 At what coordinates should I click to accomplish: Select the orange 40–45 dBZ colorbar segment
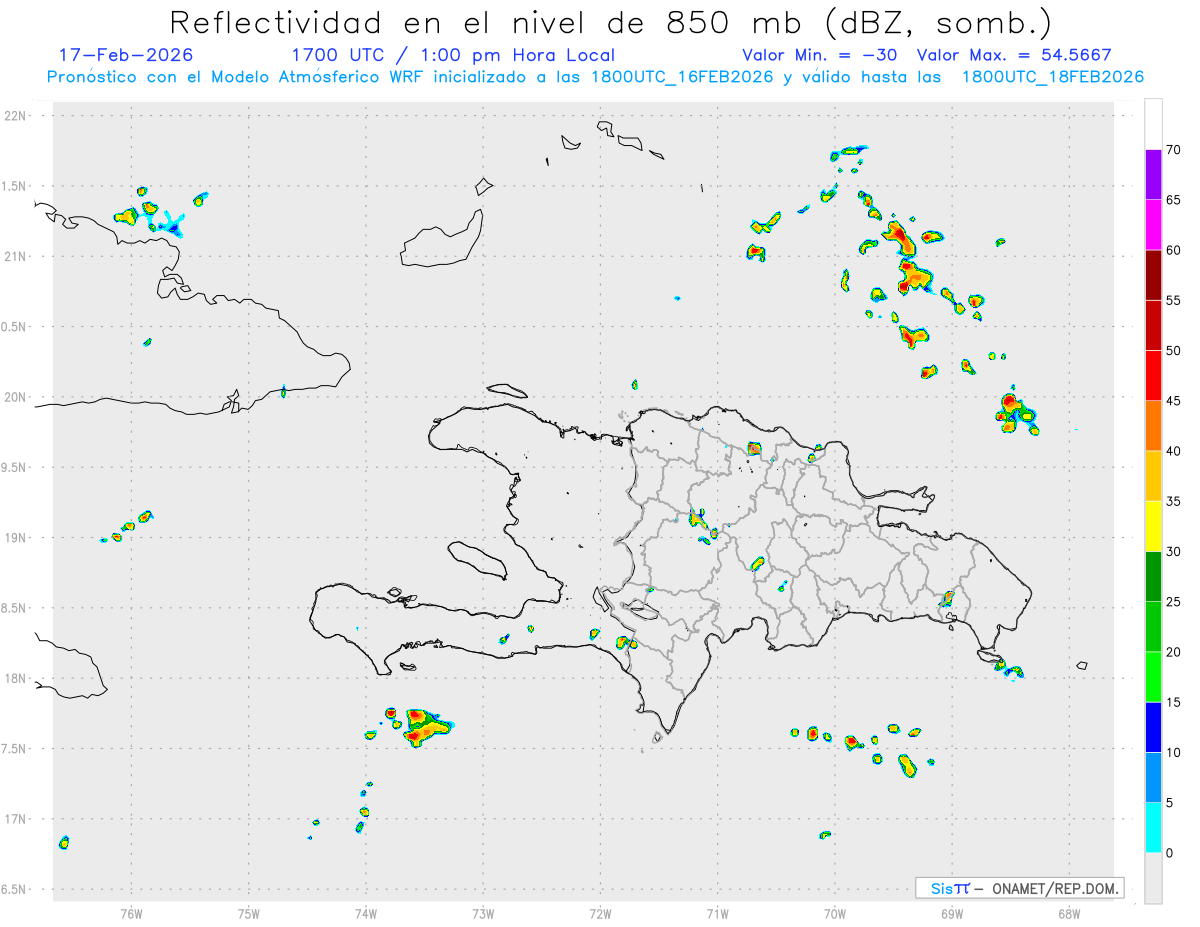[1153, 426]
